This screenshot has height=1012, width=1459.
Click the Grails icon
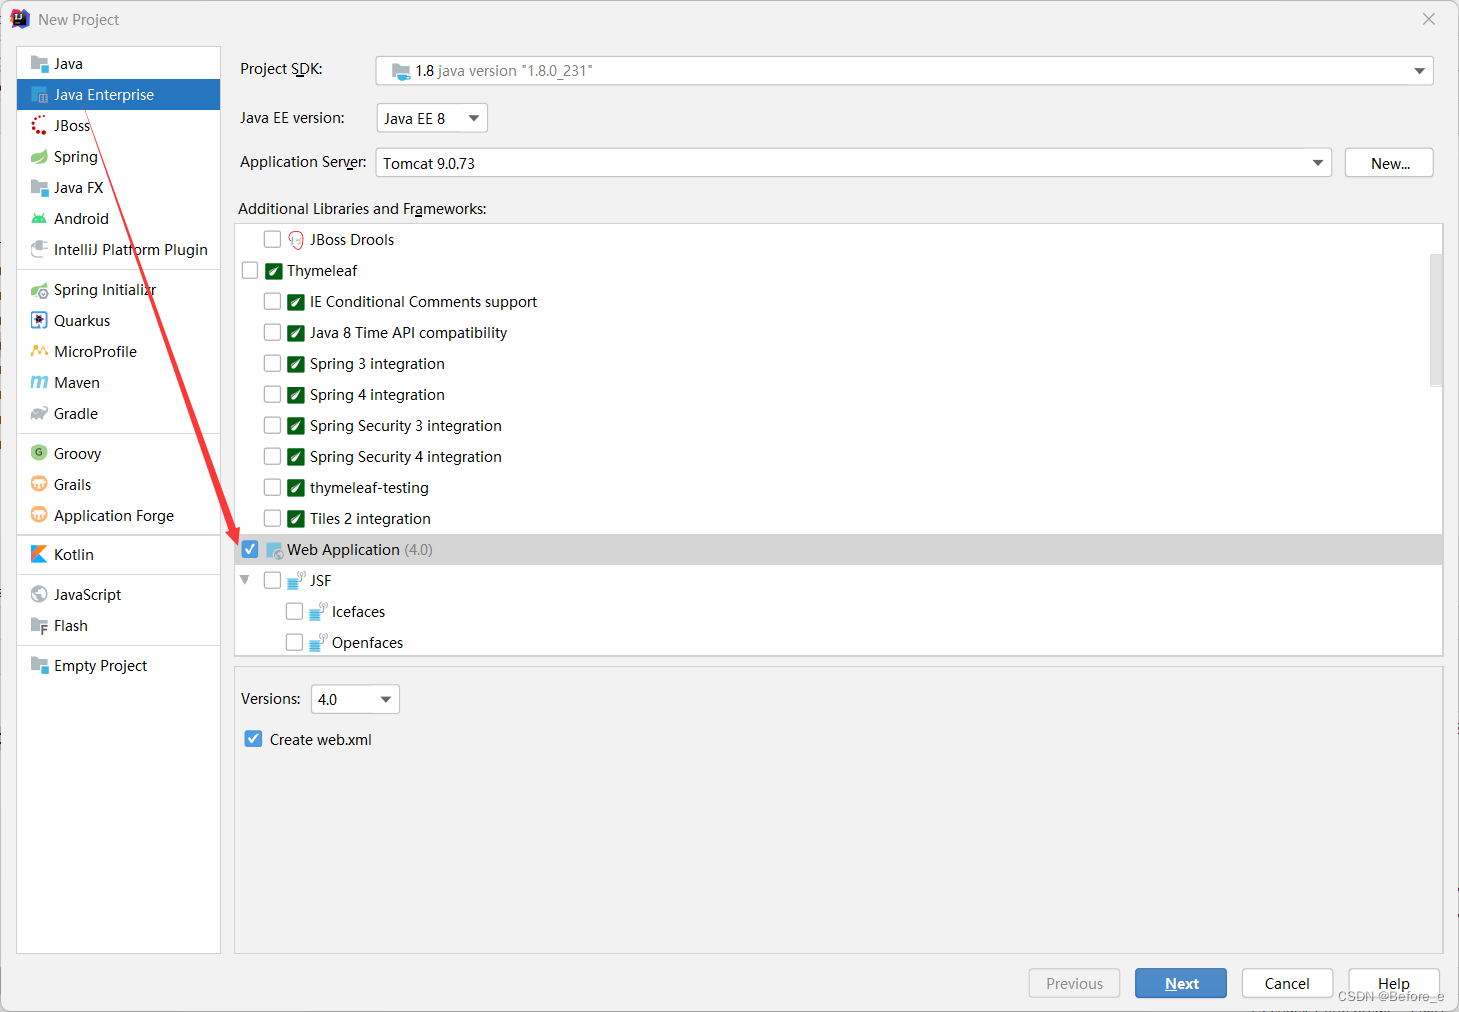click(39, 485)
